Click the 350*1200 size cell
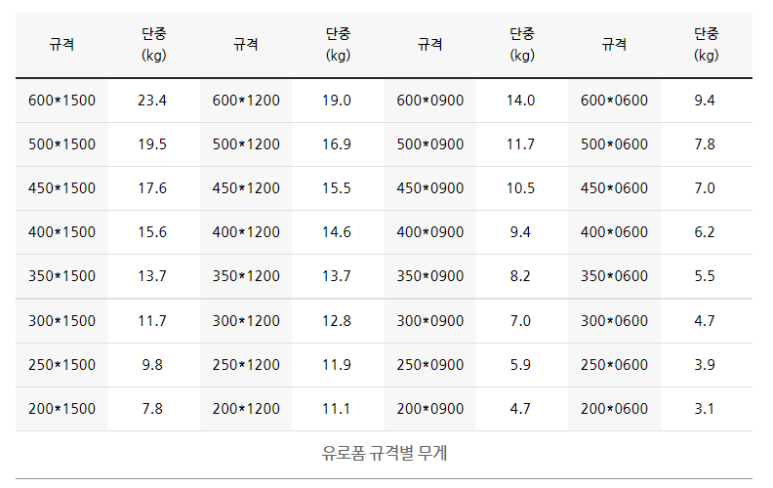 pos(246,276)
